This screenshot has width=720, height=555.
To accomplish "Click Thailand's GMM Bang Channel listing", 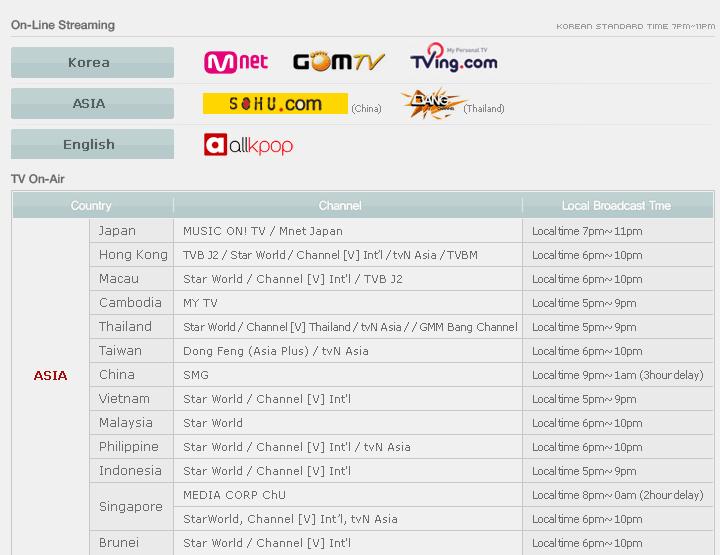I will tap(348, 326).
